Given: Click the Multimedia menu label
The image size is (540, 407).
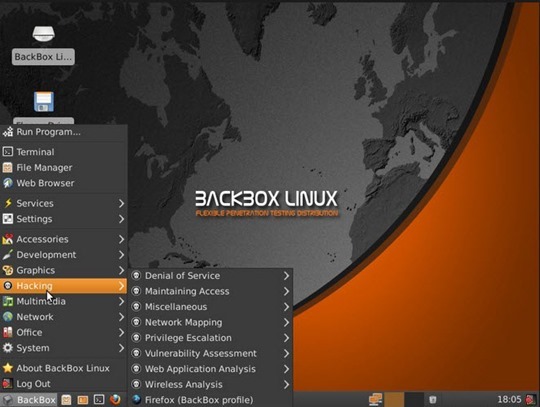Looking at the screenshot, I should 41,301.
